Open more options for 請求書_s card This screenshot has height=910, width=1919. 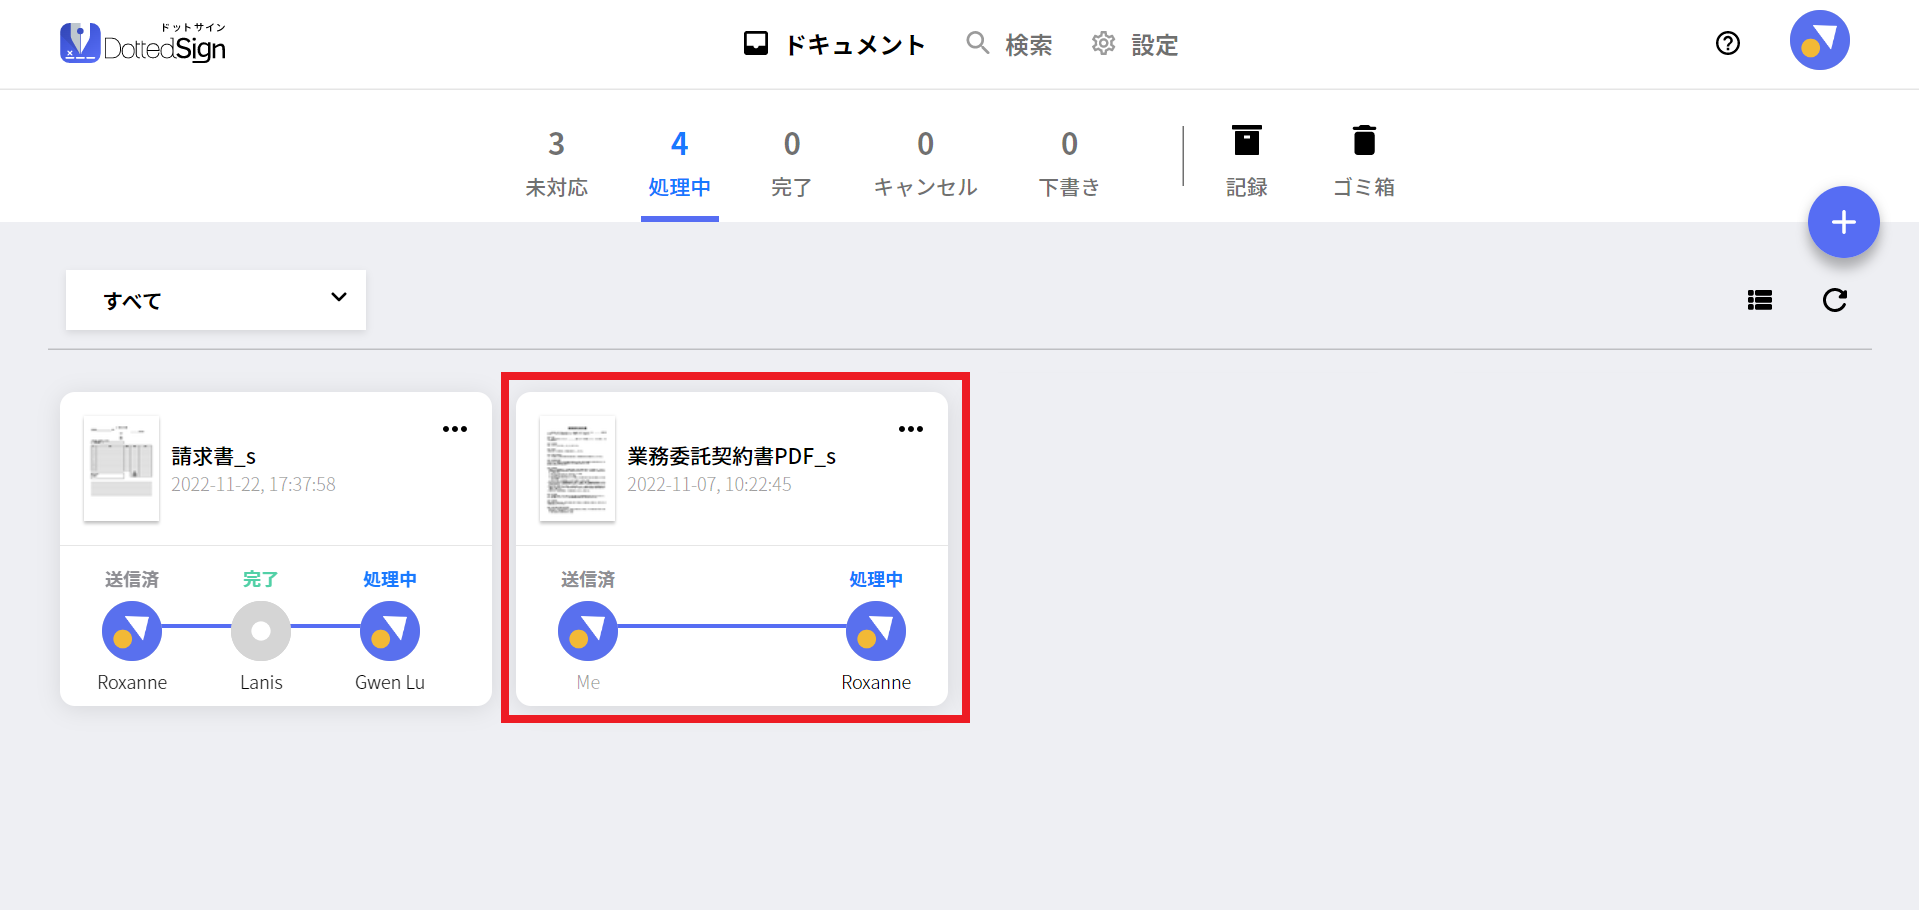pyautogui.click(x=455, y=429)
